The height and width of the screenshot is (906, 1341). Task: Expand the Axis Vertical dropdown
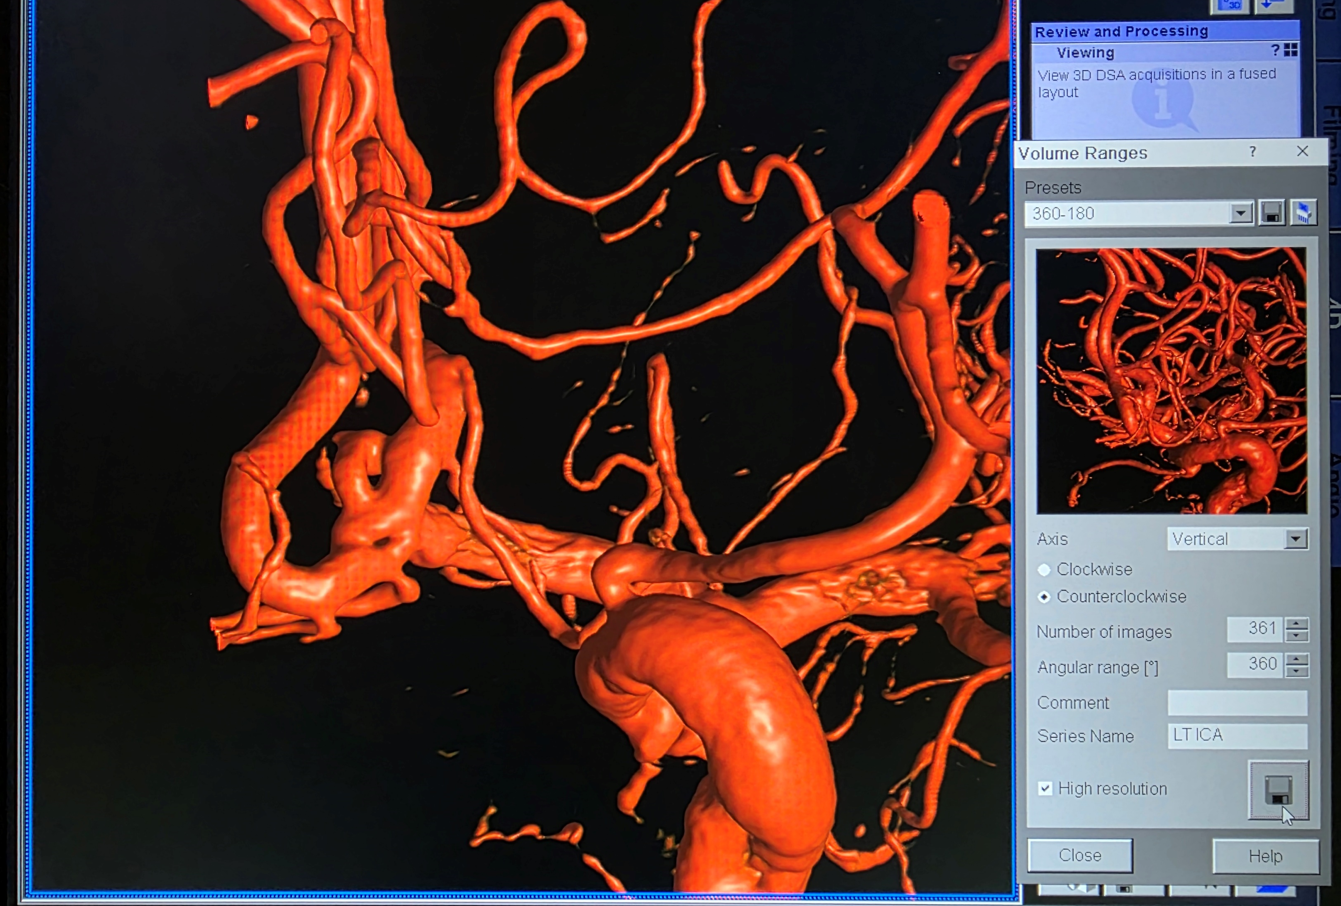click(x=1295, y=539)
